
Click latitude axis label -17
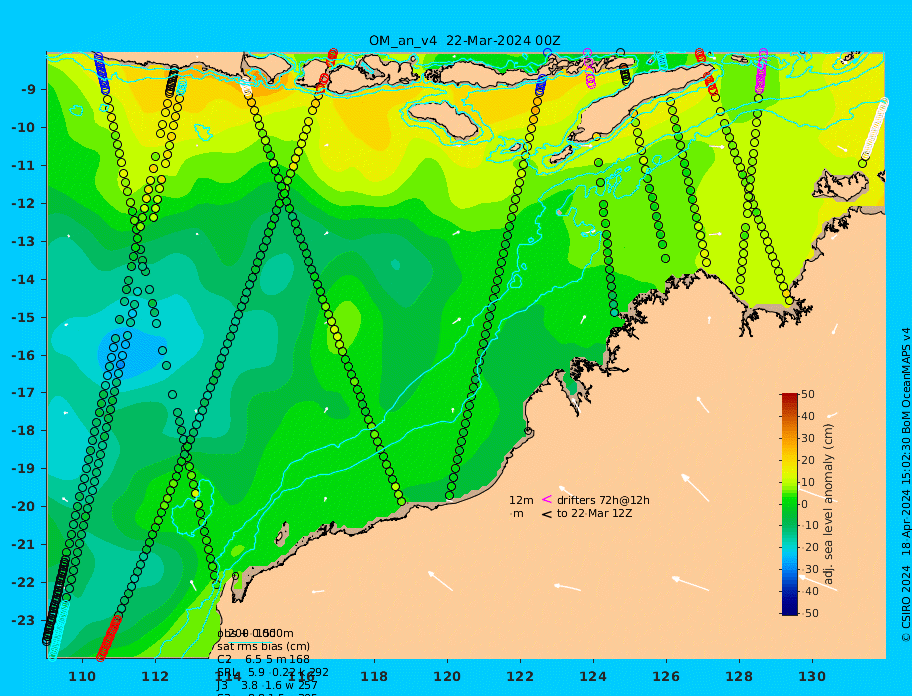[24, 392]
